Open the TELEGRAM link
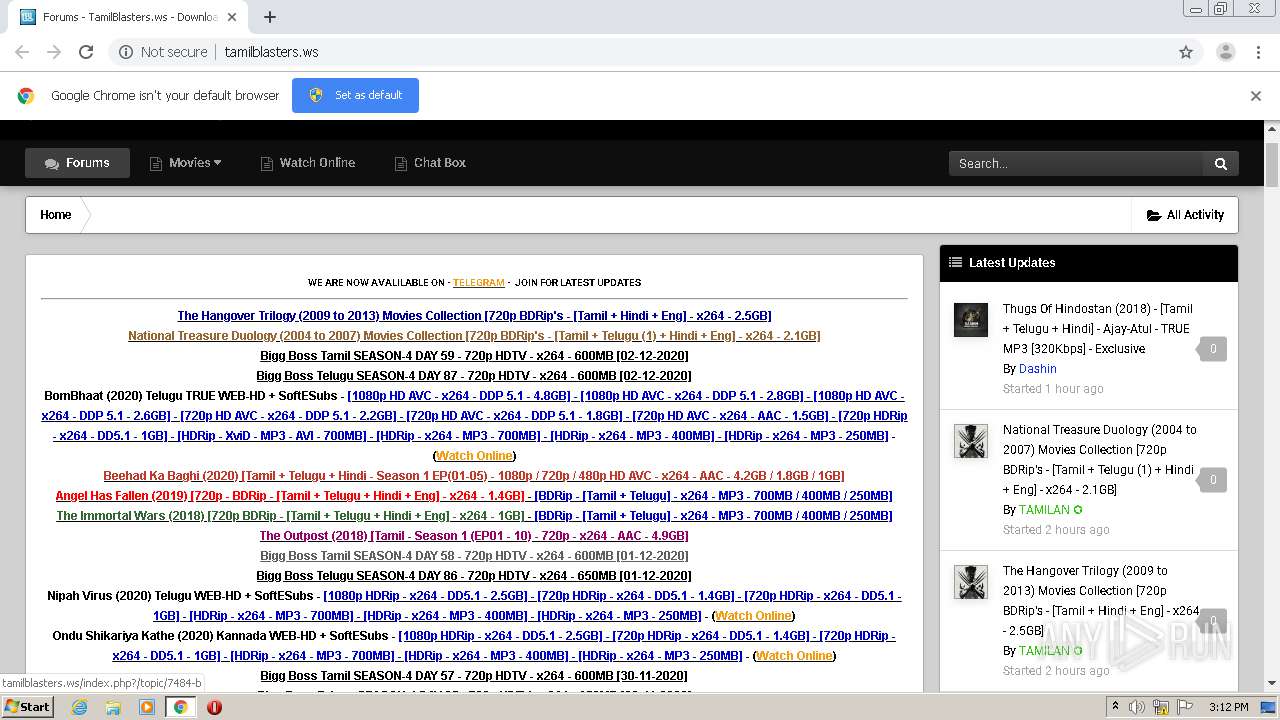1280x720 pixels. (478, 283)
